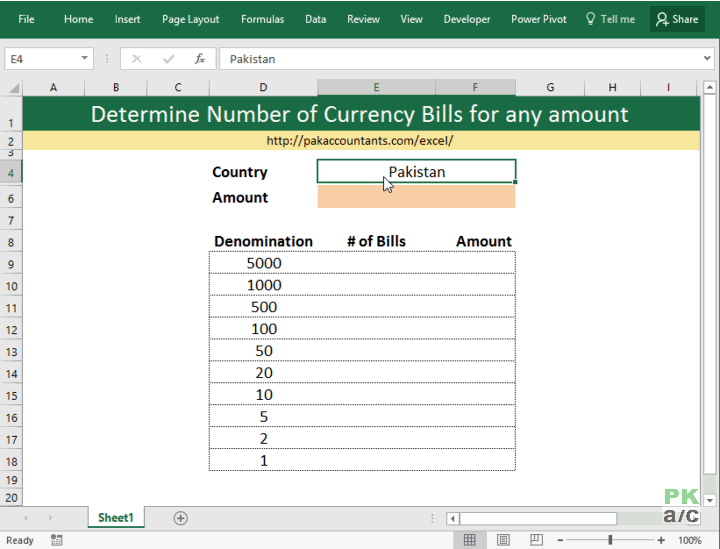Open the Formulas ribbon tab
The width and height of the screenshot is (720, 549).
263,19
